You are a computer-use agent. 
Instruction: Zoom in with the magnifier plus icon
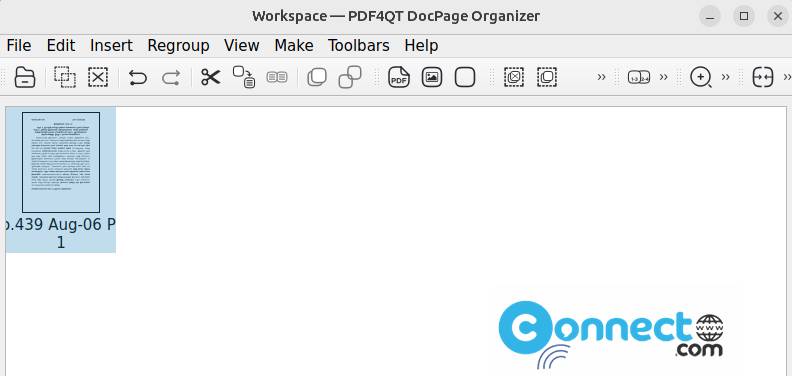701,77
